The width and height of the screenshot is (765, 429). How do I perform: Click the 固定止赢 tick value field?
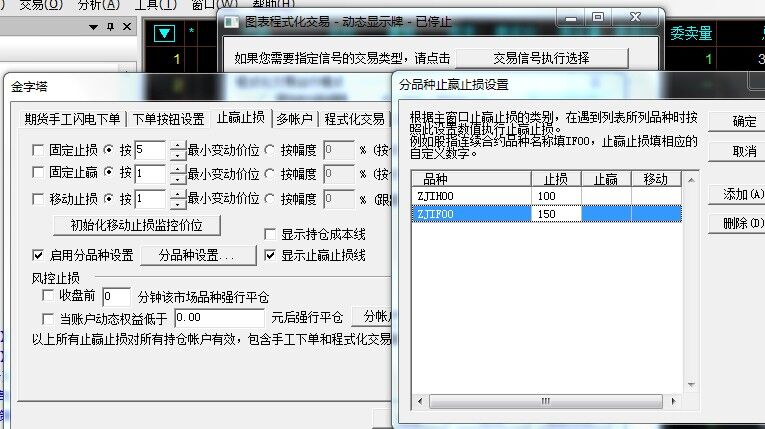coord(151,174)
